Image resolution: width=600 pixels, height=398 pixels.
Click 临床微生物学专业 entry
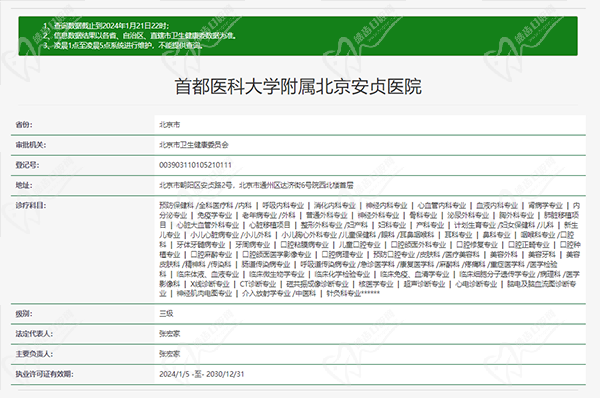pos(277,274)
